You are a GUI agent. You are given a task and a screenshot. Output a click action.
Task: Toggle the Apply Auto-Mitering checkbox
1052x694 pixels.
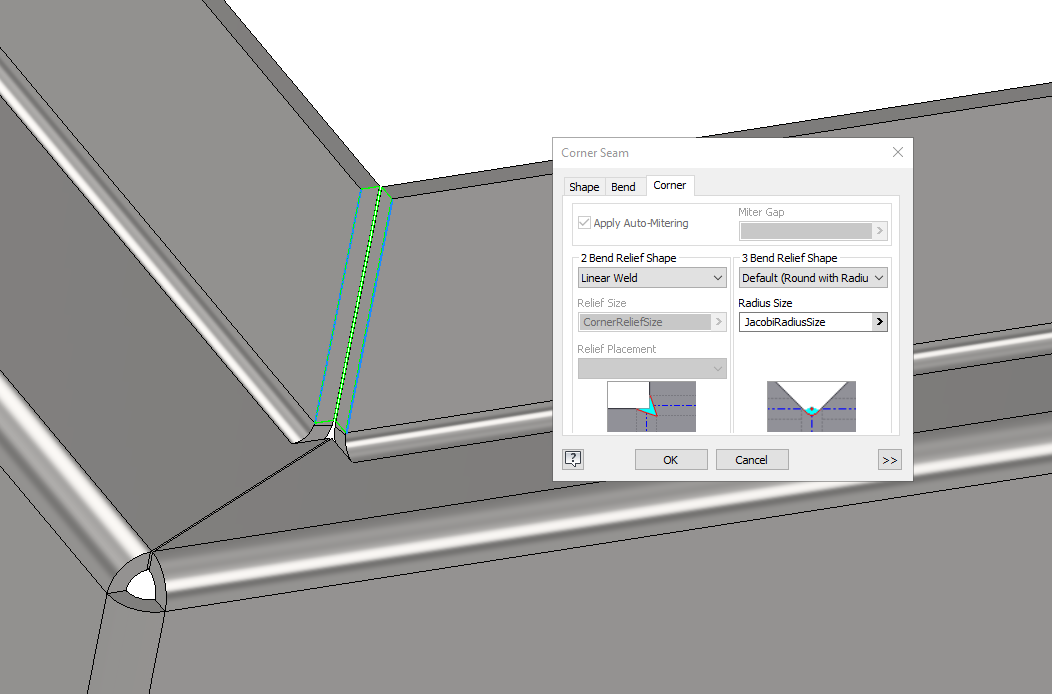[x=585, y=223]
